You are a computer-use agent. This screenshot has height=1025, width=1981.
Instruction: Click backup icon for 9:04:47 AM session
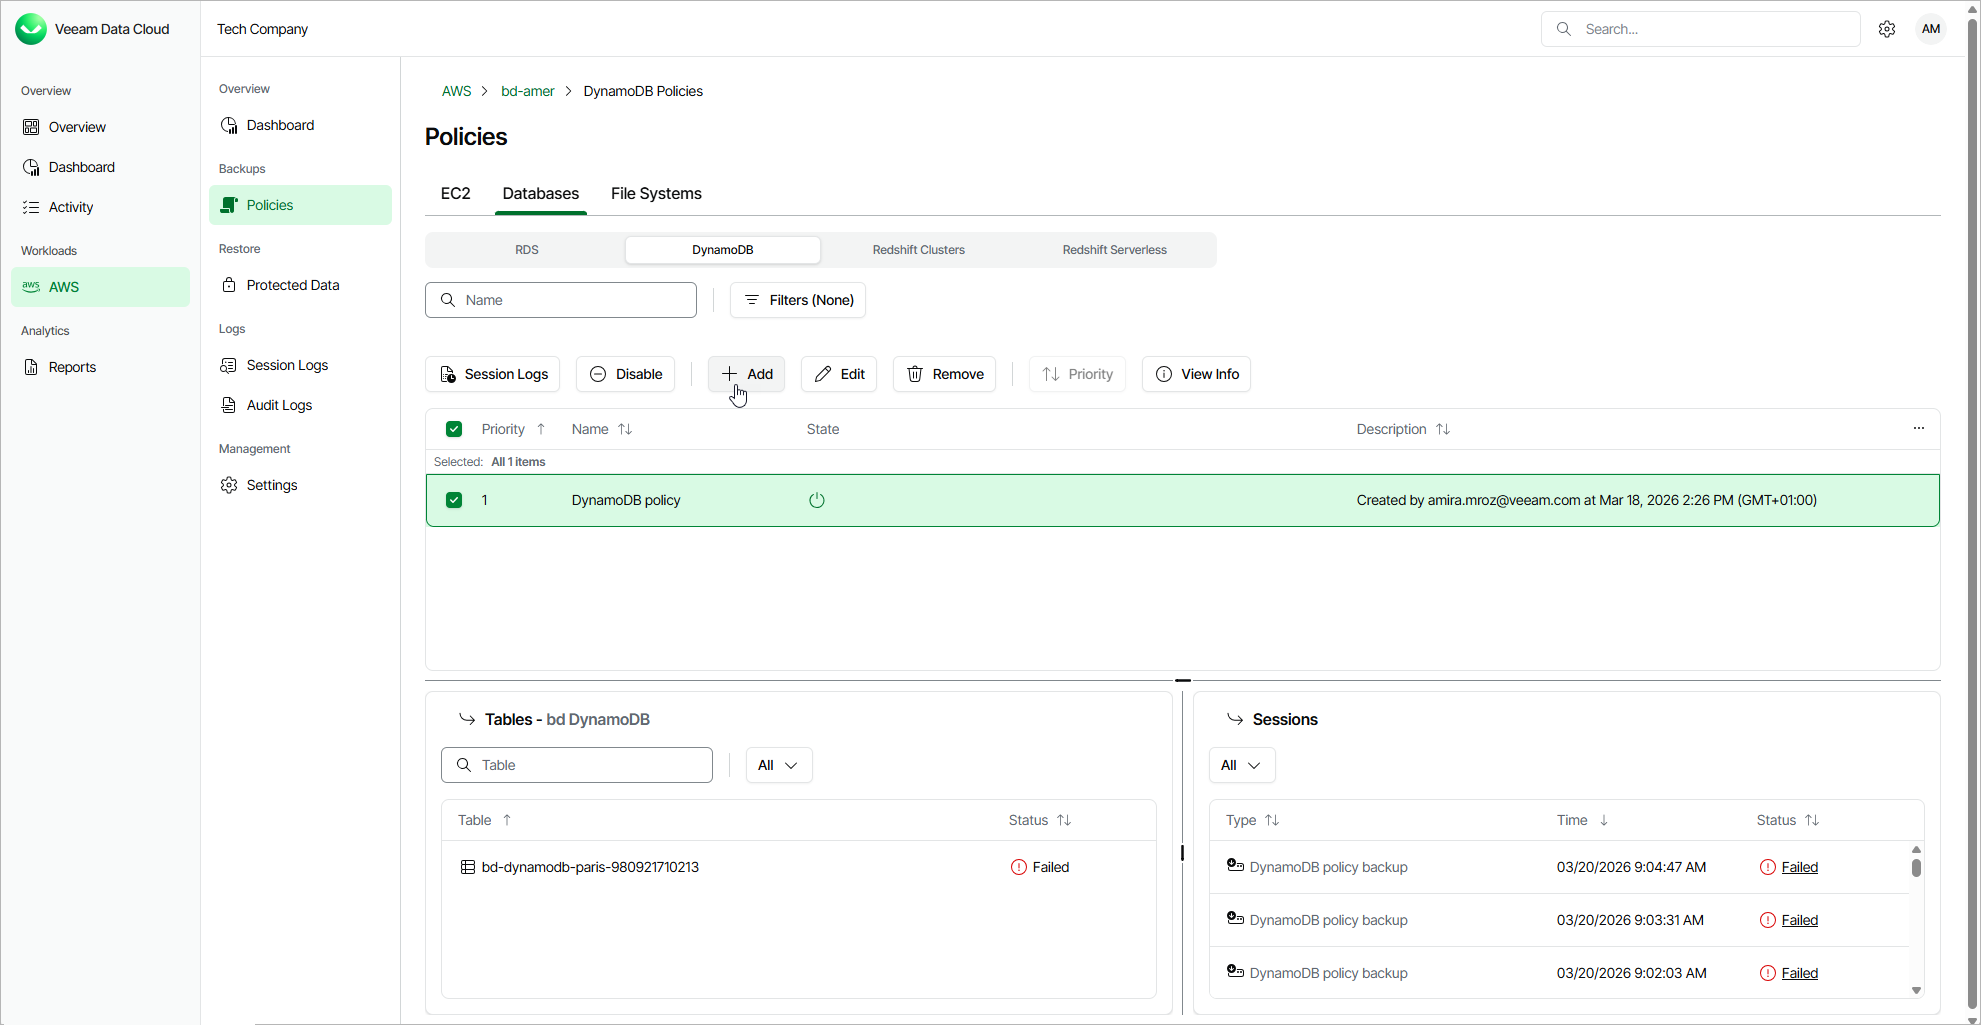tap(1235, 866)
